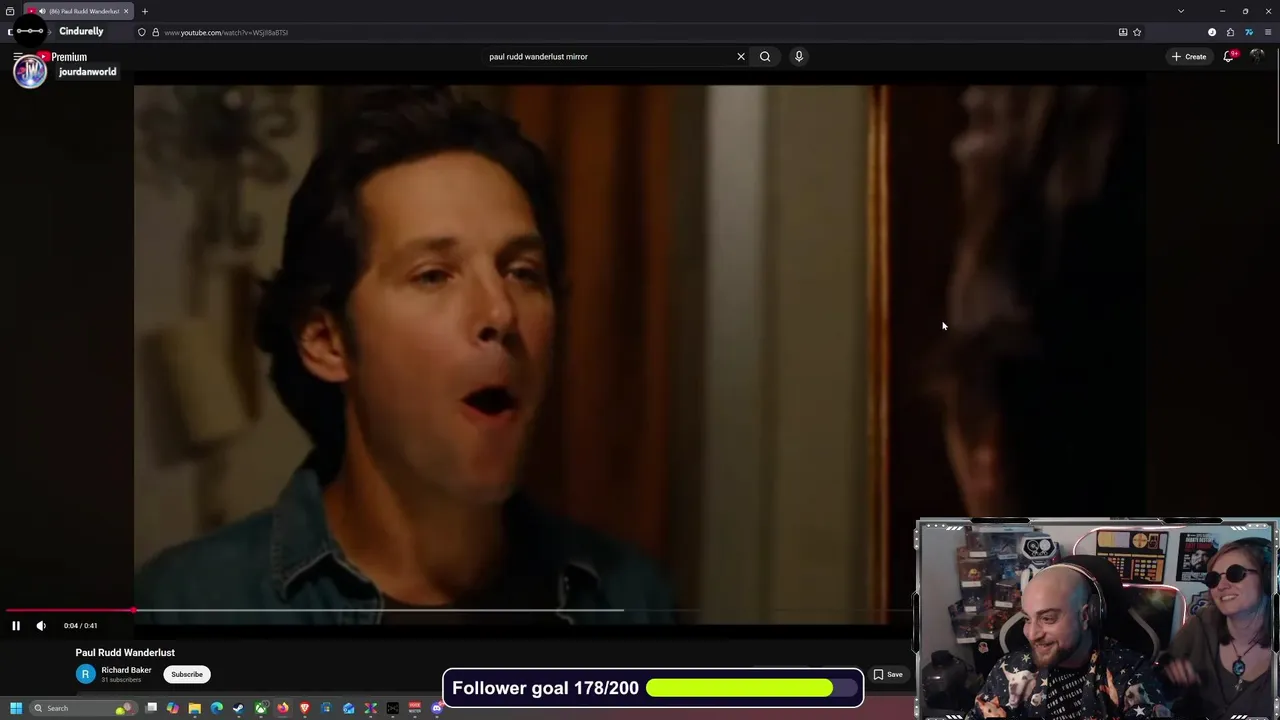Click the Windows taskbar Search box
Screen dimensions: 1280x720
83,708
